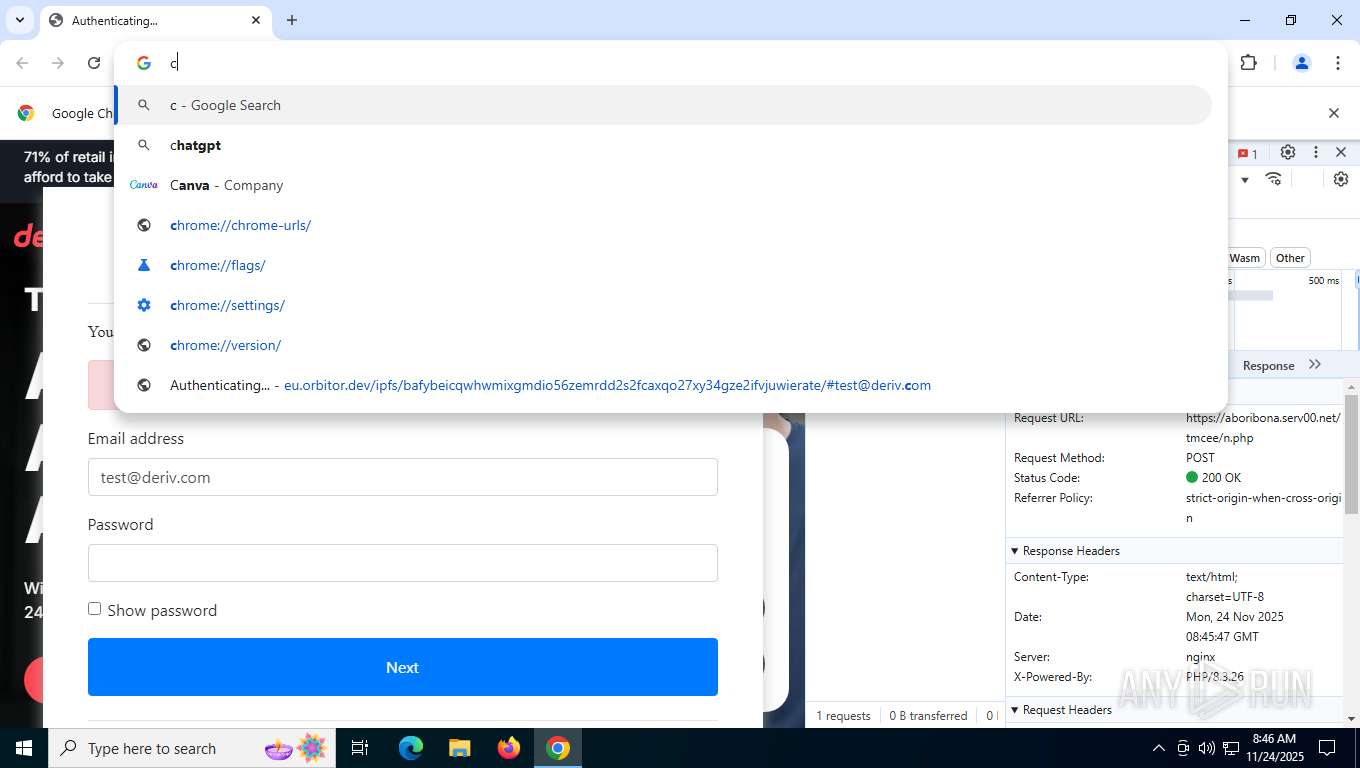Show more request detail tabs
The height and width of the screenshot is (768, 1360).
[x=1315, y=364]
